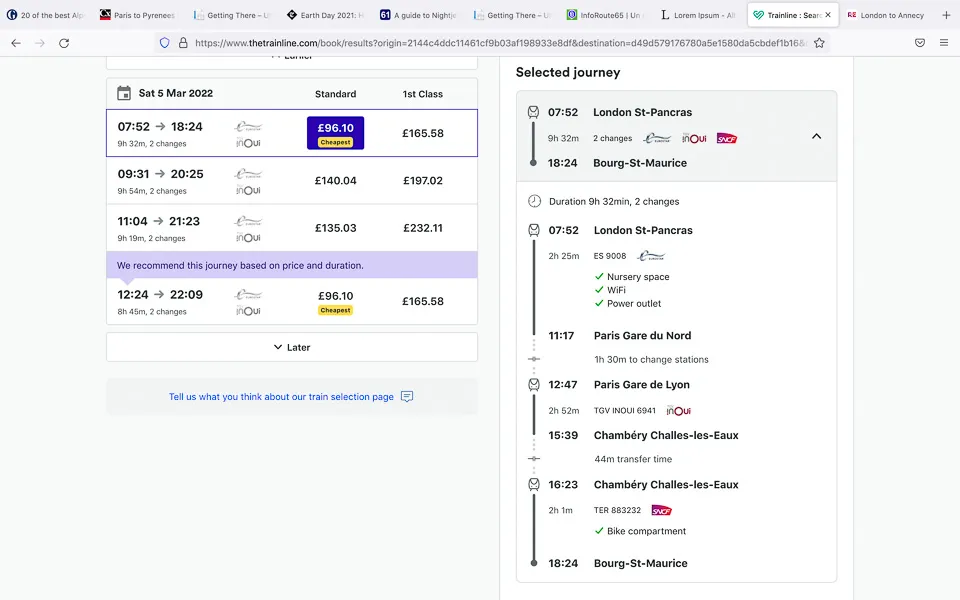Click the 12:24 → 22:09 journey times

(x=160, y=294)
